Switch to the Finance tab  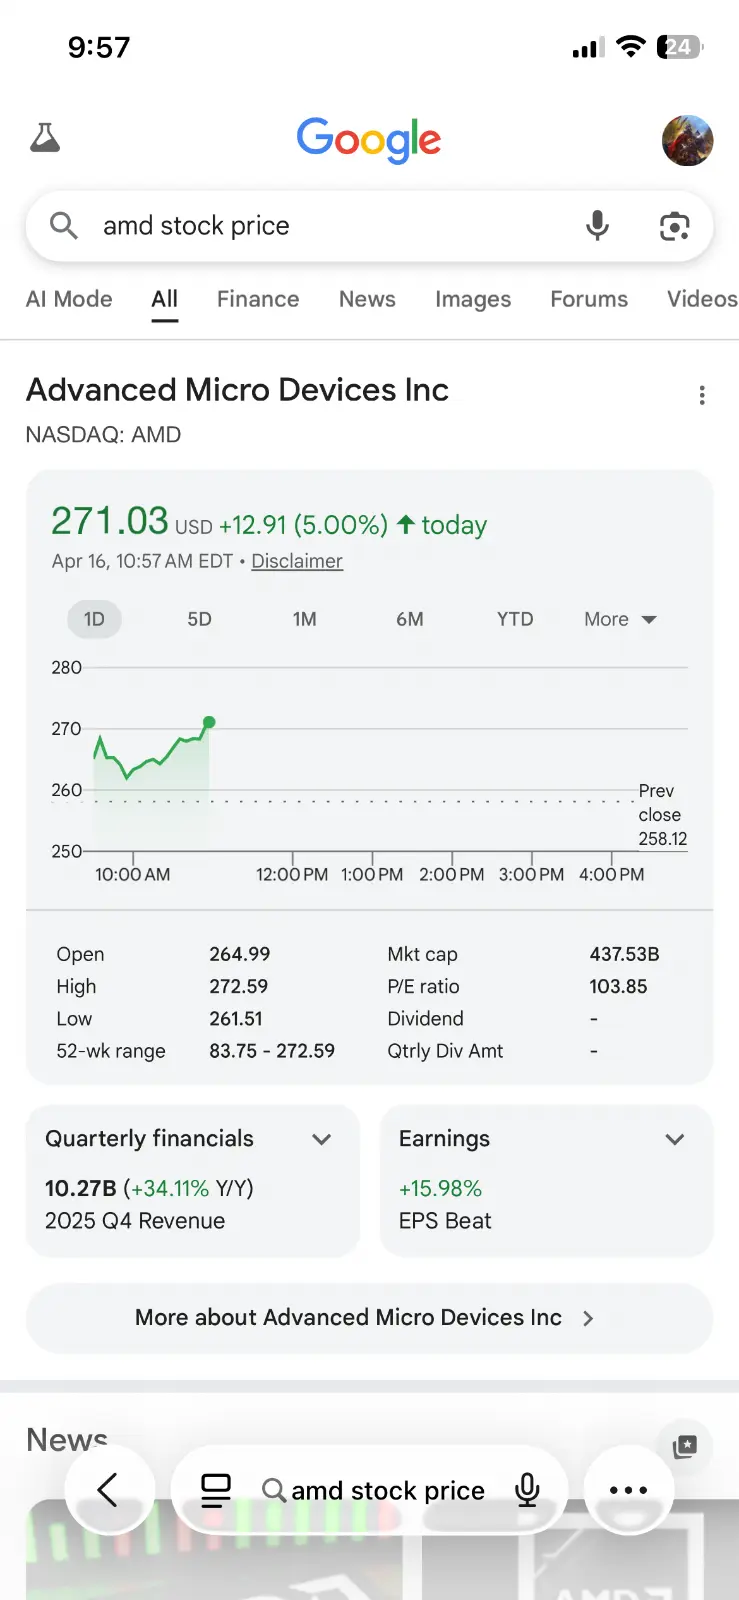click(x=258, y=299)
